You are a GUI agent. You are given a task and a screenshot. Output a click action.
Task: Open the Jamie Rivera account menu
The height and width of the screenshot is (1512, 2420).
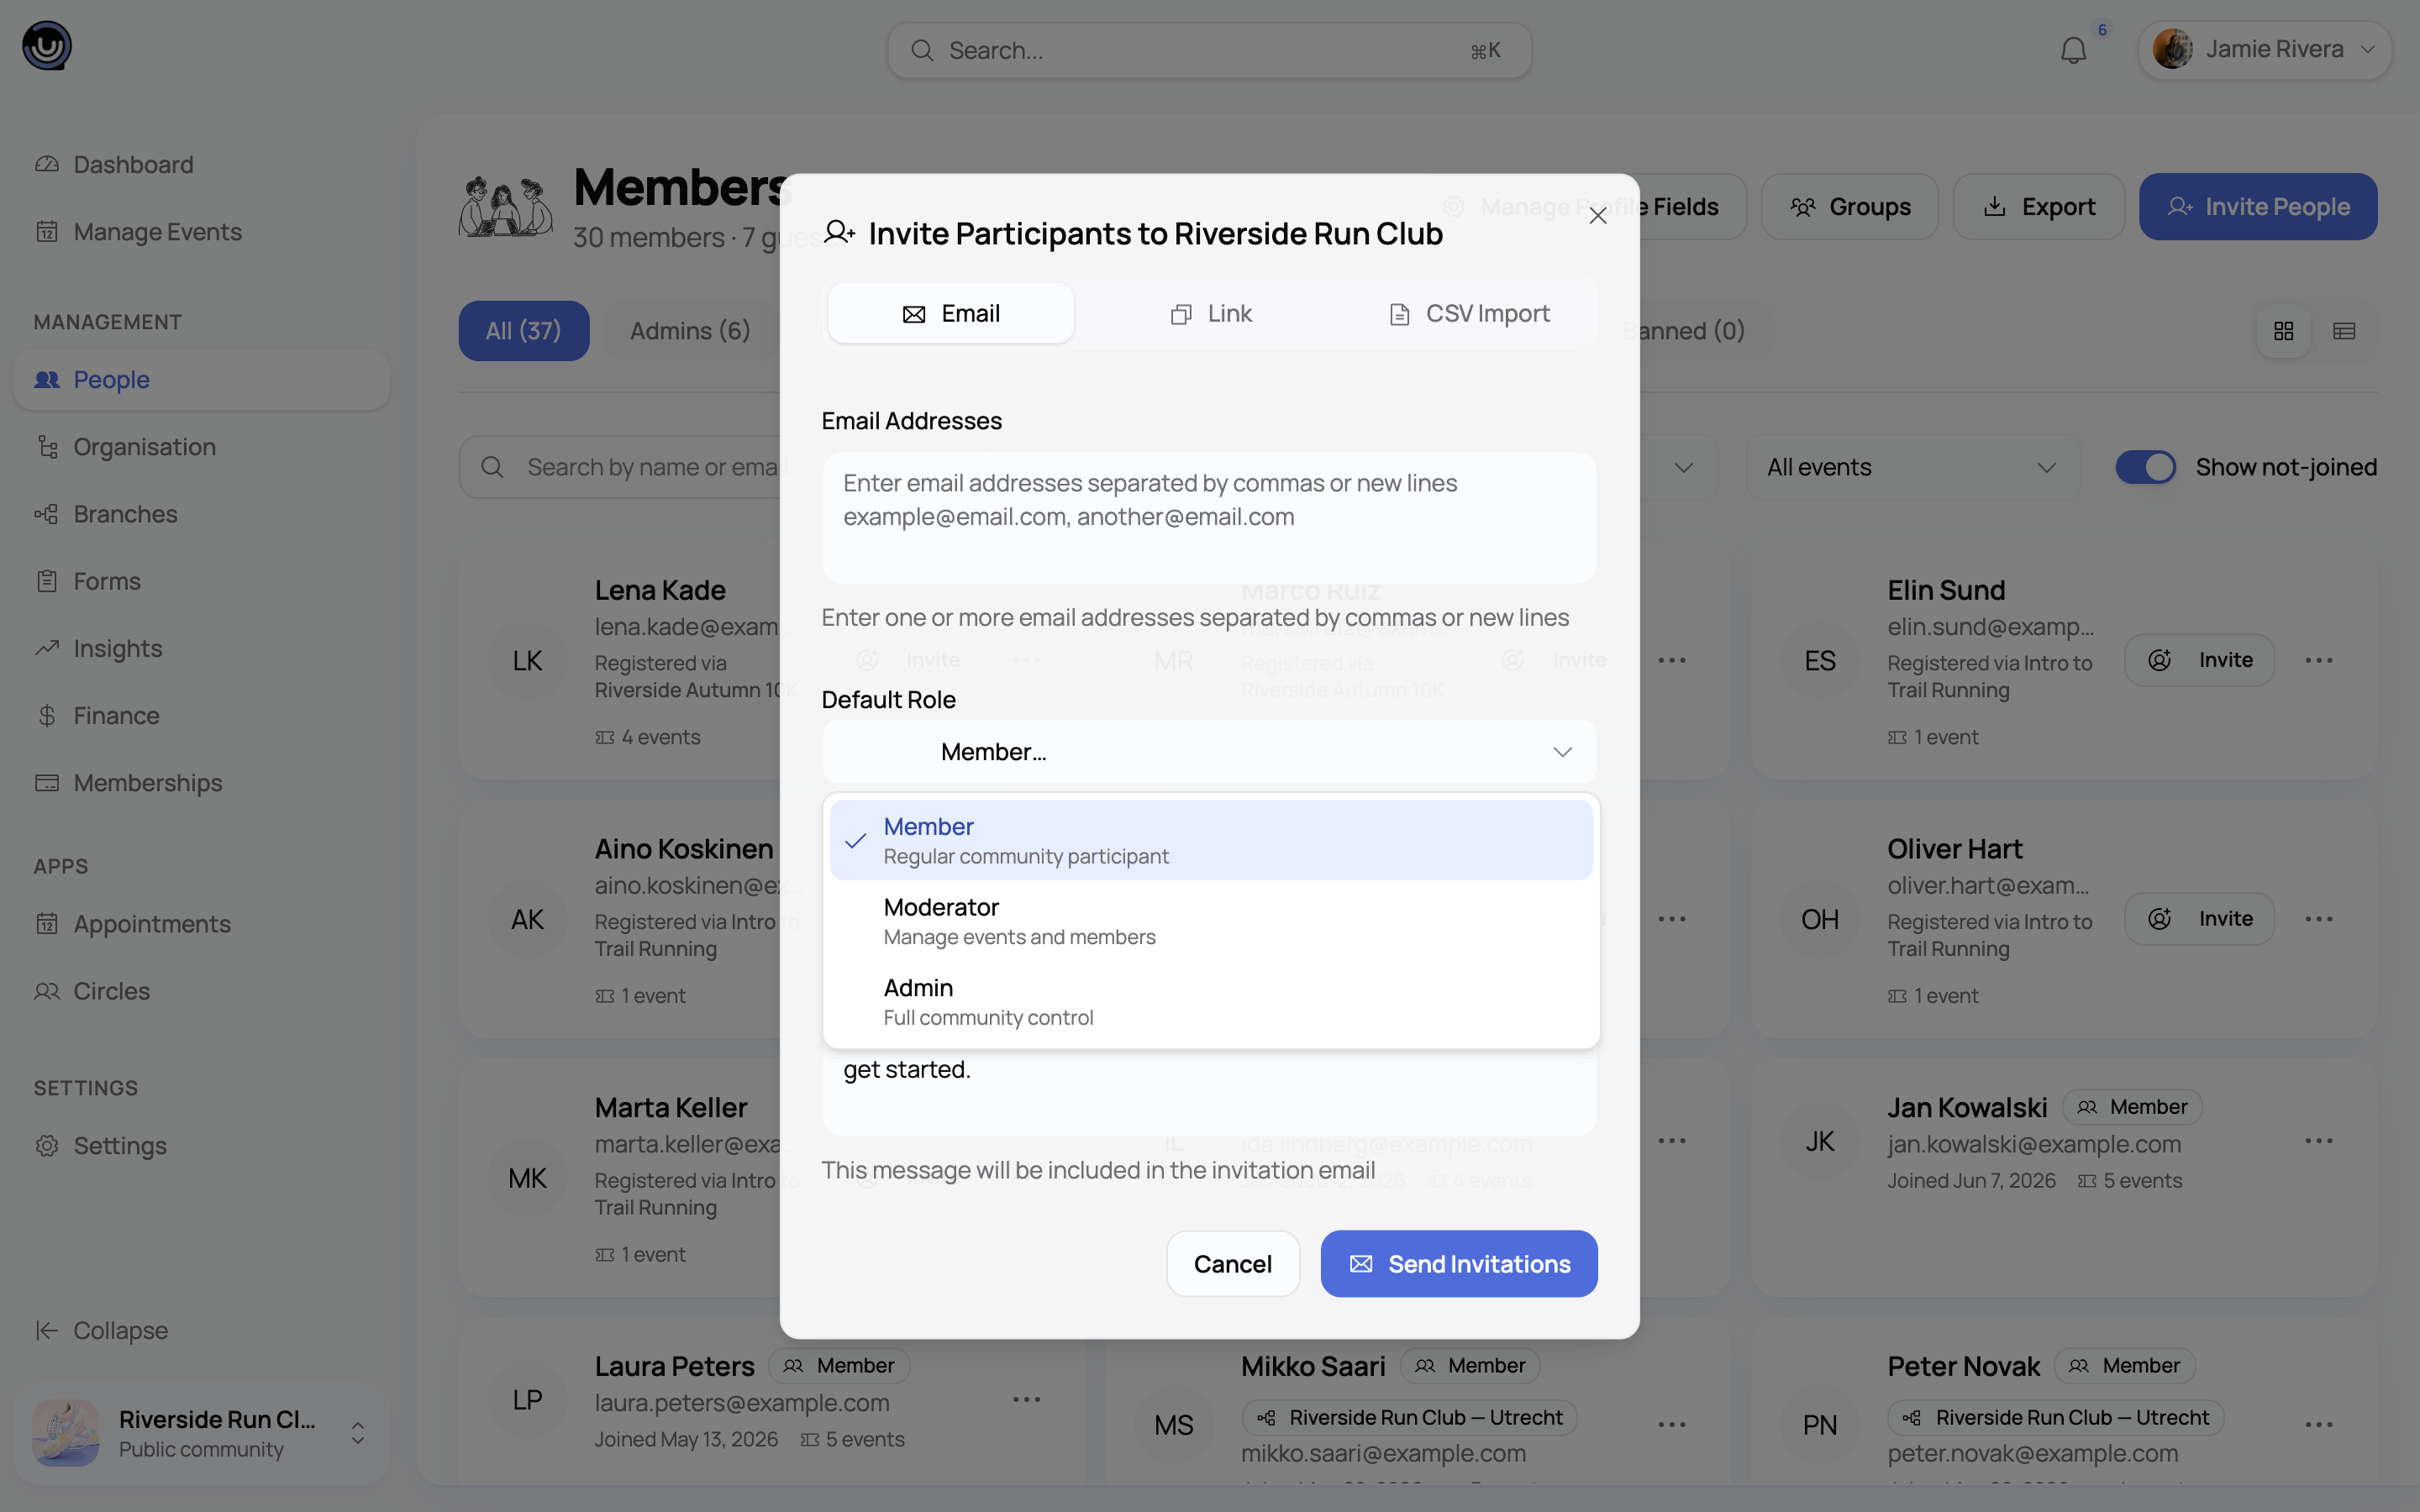point(2264,50)
